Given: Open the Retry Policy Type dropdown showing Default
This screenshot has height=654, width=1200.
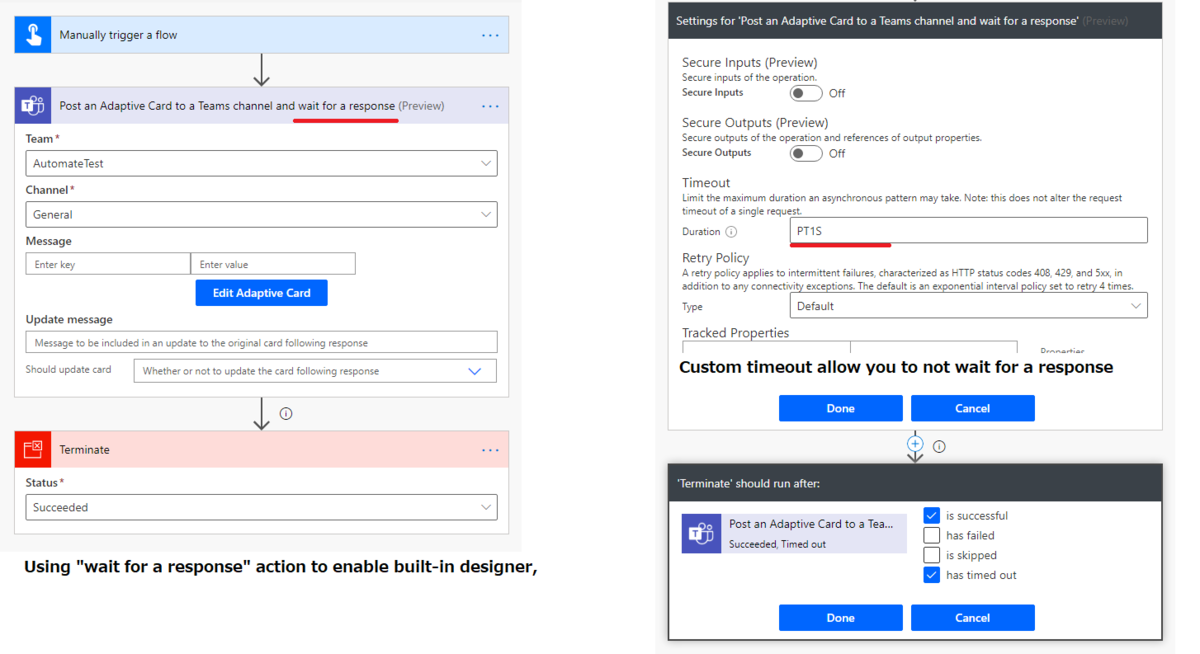Looking at the screenshot, I should [969, 306].
